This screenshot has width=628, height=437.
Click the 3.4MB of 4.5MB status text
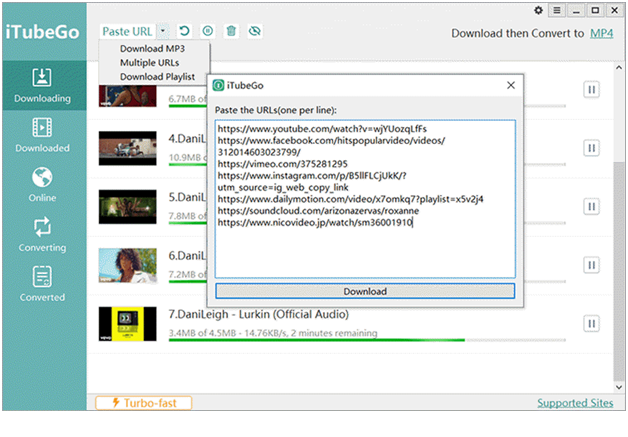(x=273, y=333)
